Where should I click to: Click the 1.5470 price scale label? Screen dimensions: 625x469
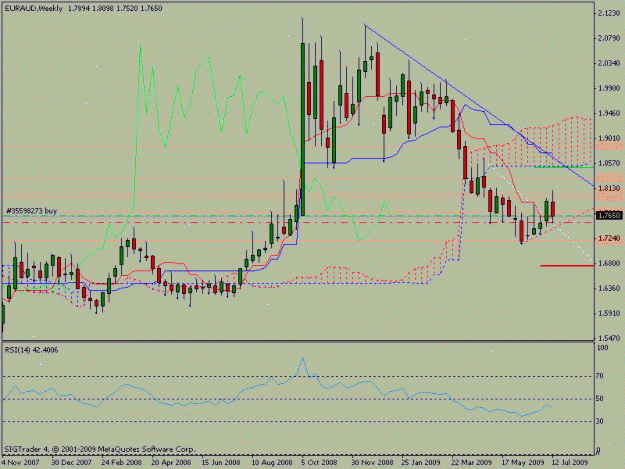point(609,338)
